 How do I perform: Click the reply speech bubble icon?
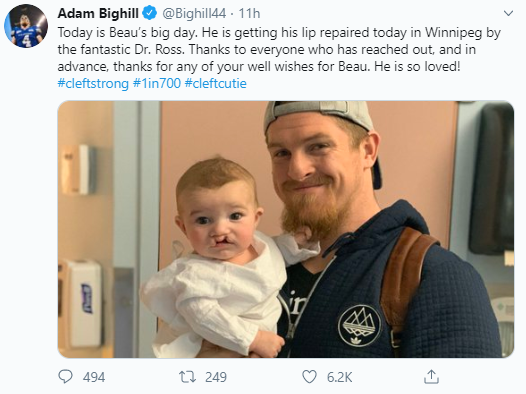(x=65, y=377)
